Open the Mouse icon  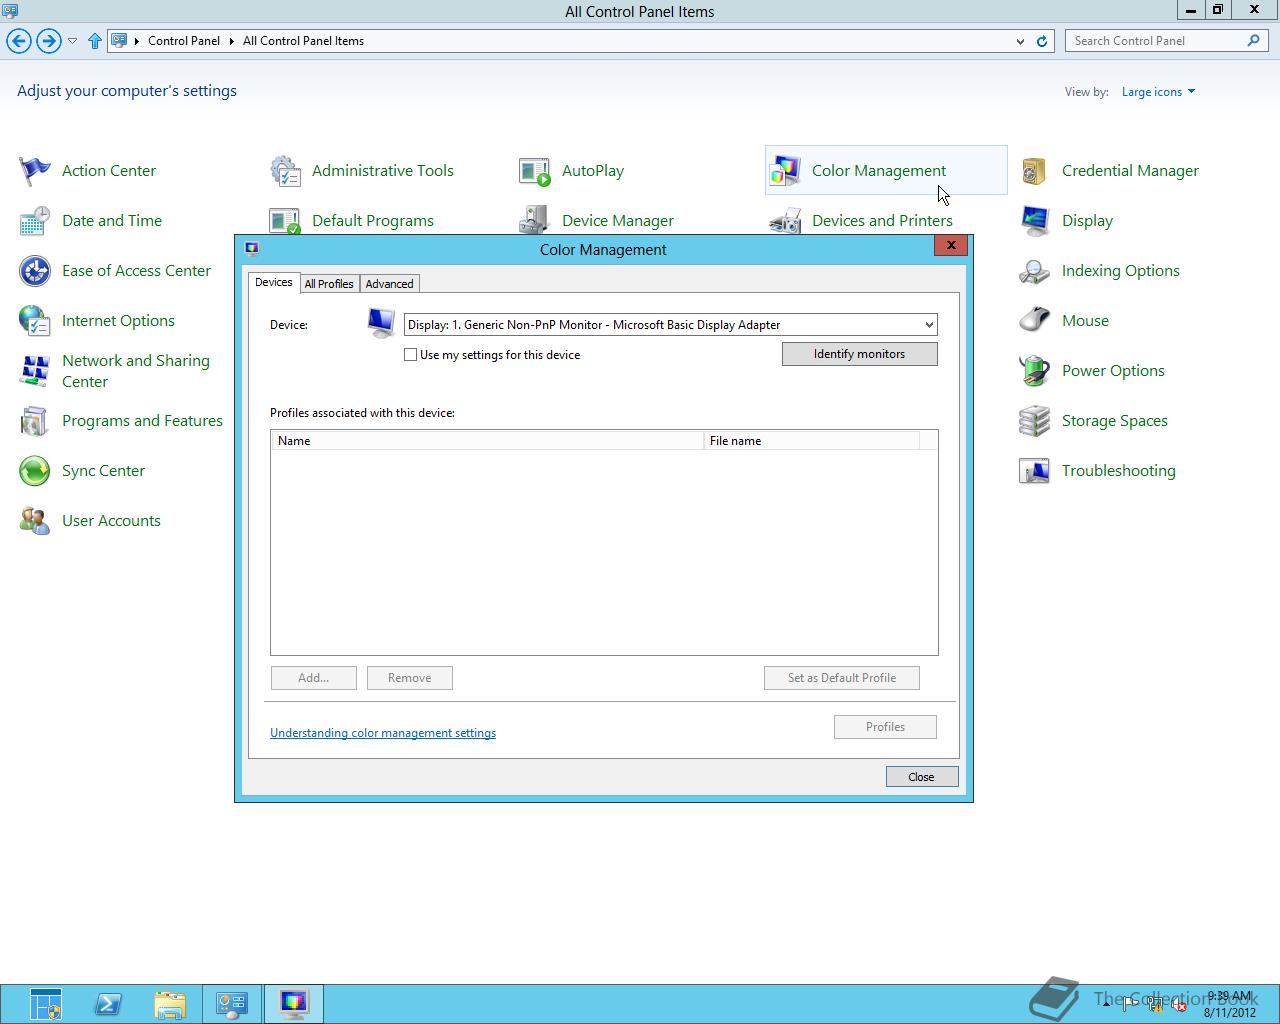[x=1035, y=321]
